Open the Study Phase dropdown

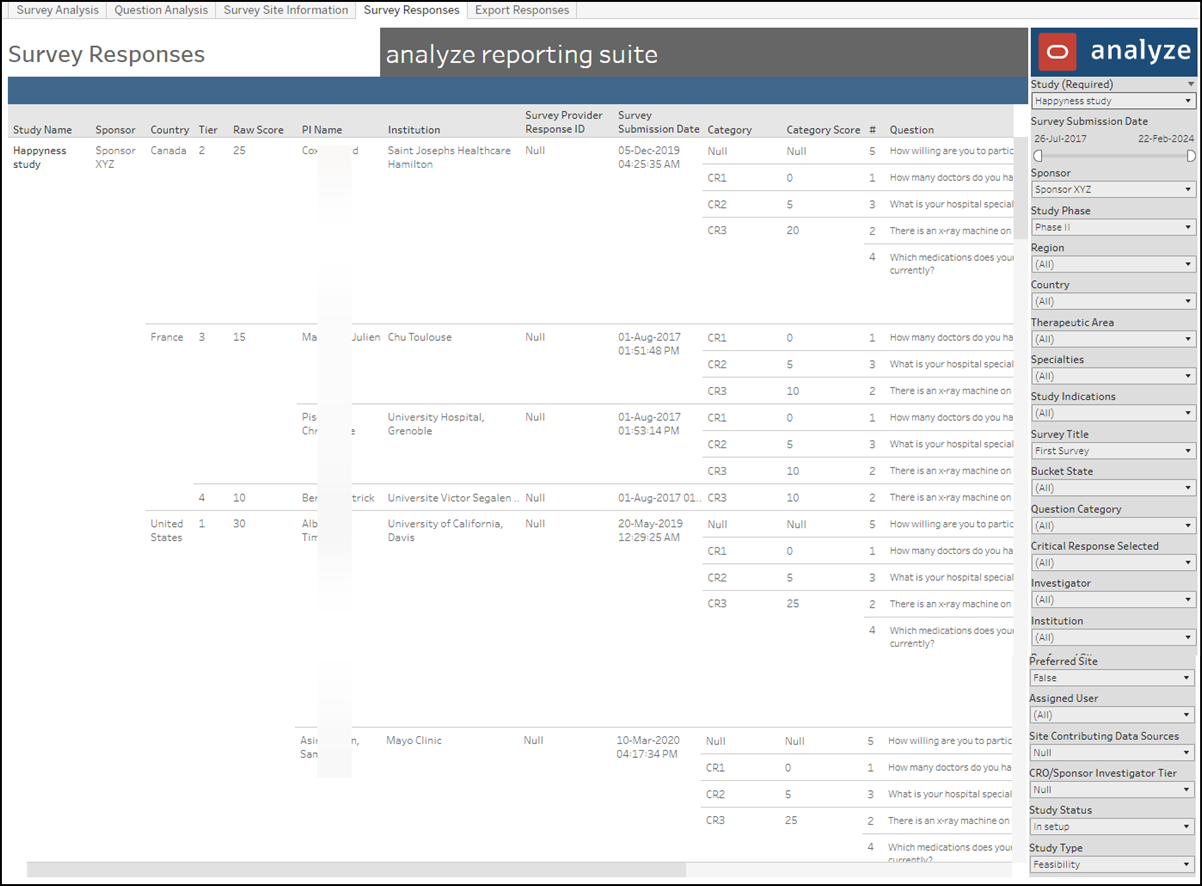pos(1113,227)
